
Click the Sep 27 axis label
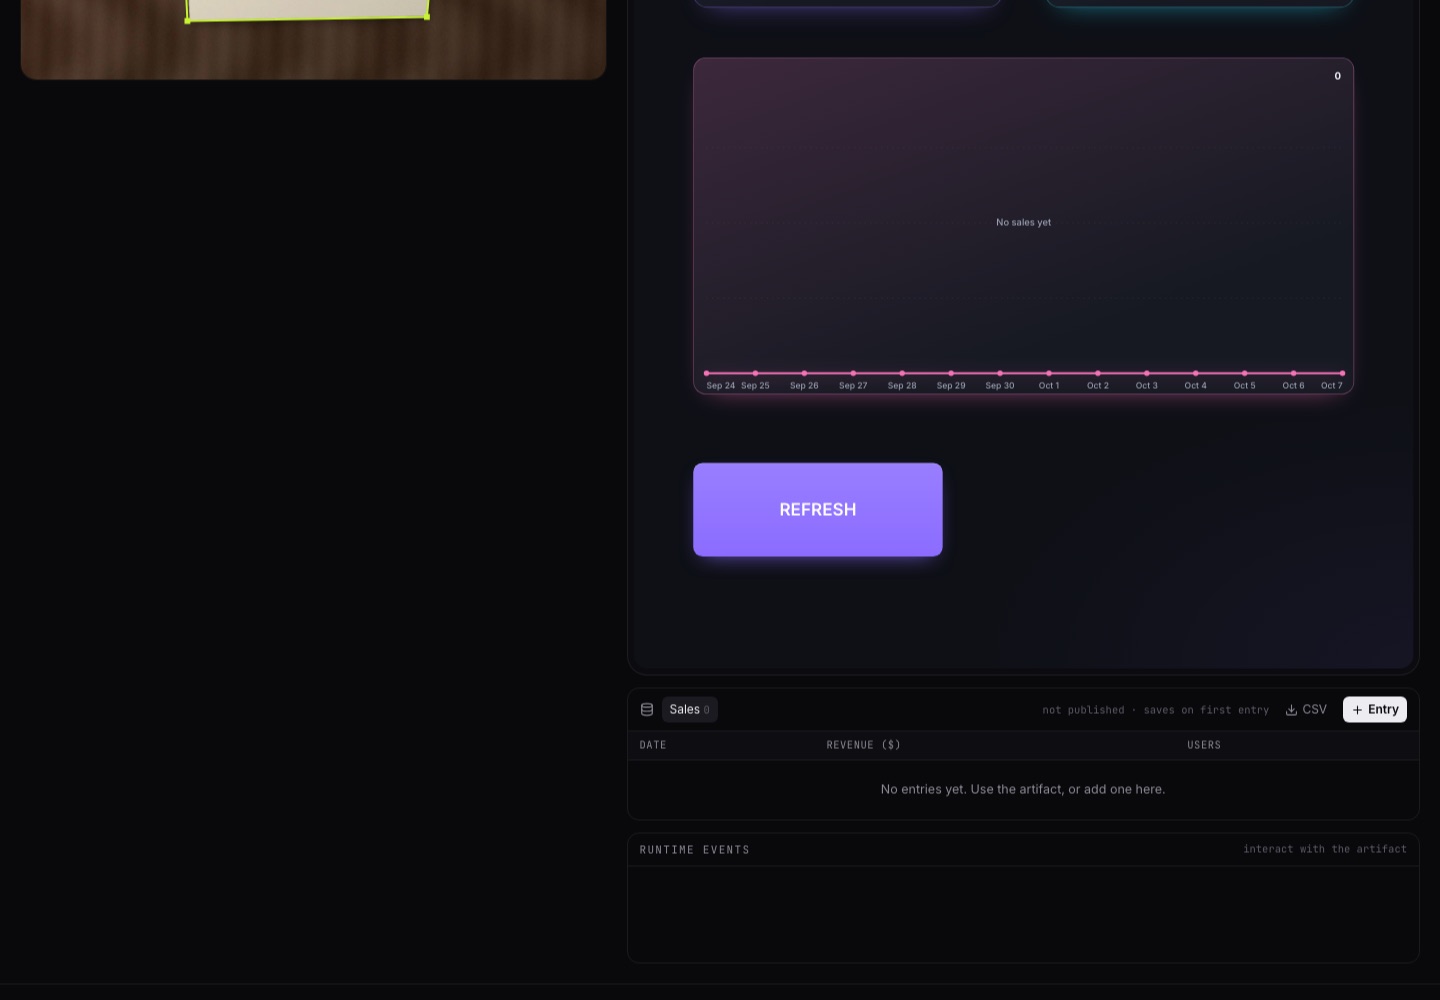853,386
